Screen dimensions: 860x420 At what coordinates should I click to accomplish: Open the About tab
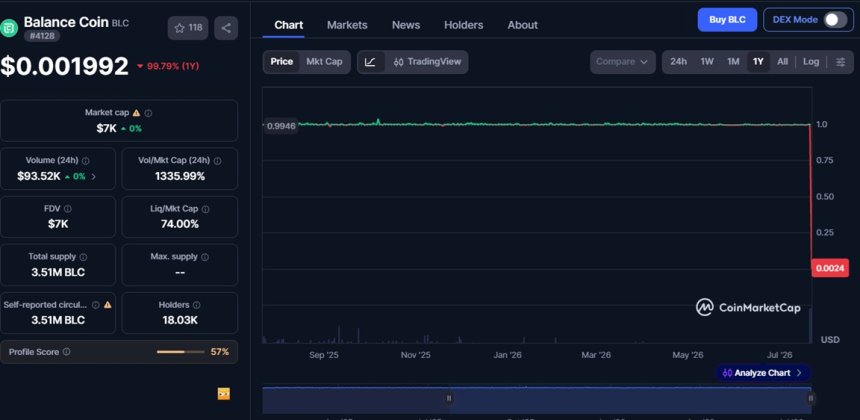click(523, 25)
